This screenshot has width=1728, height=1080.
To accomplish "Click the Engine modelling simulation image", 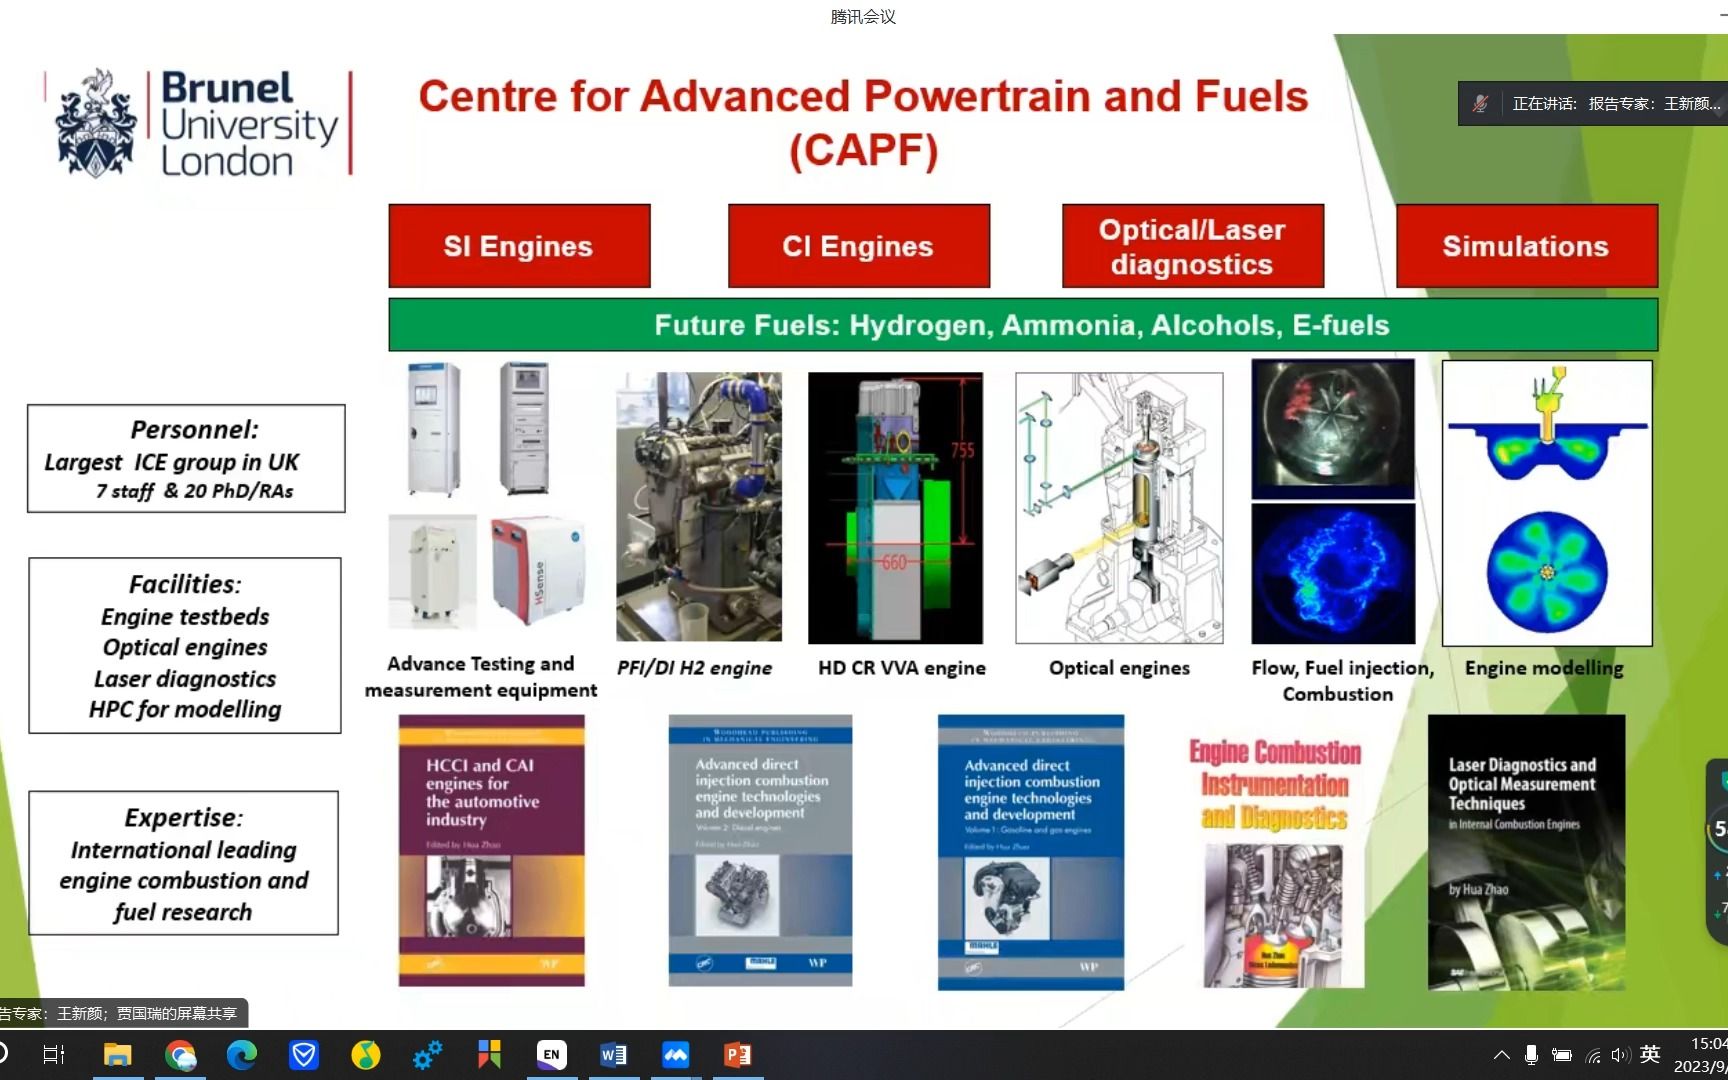I will coord(1547,503).
